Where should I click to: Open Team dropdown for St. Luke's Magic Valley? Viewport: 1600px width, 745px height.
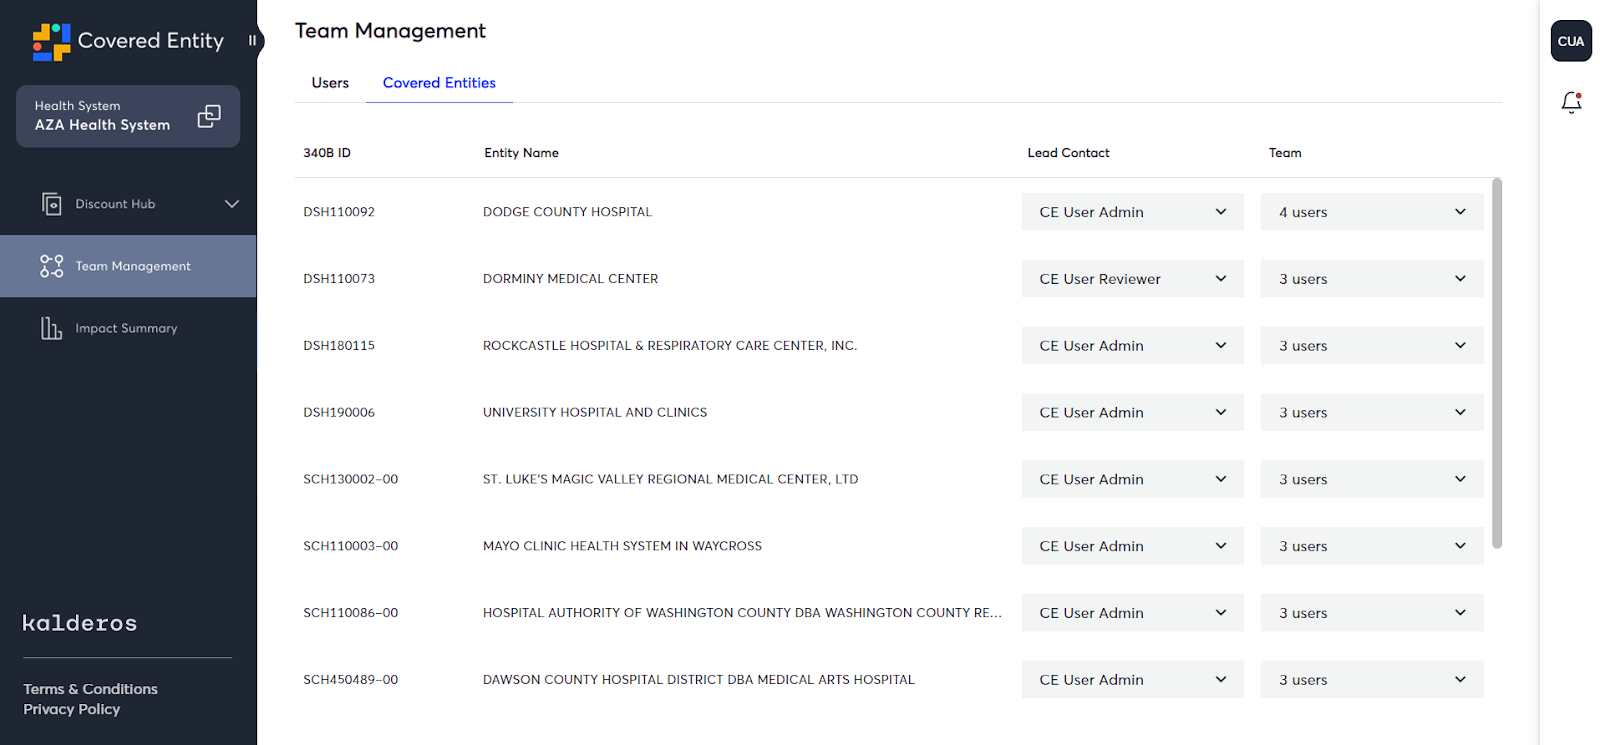point(1372,479)
